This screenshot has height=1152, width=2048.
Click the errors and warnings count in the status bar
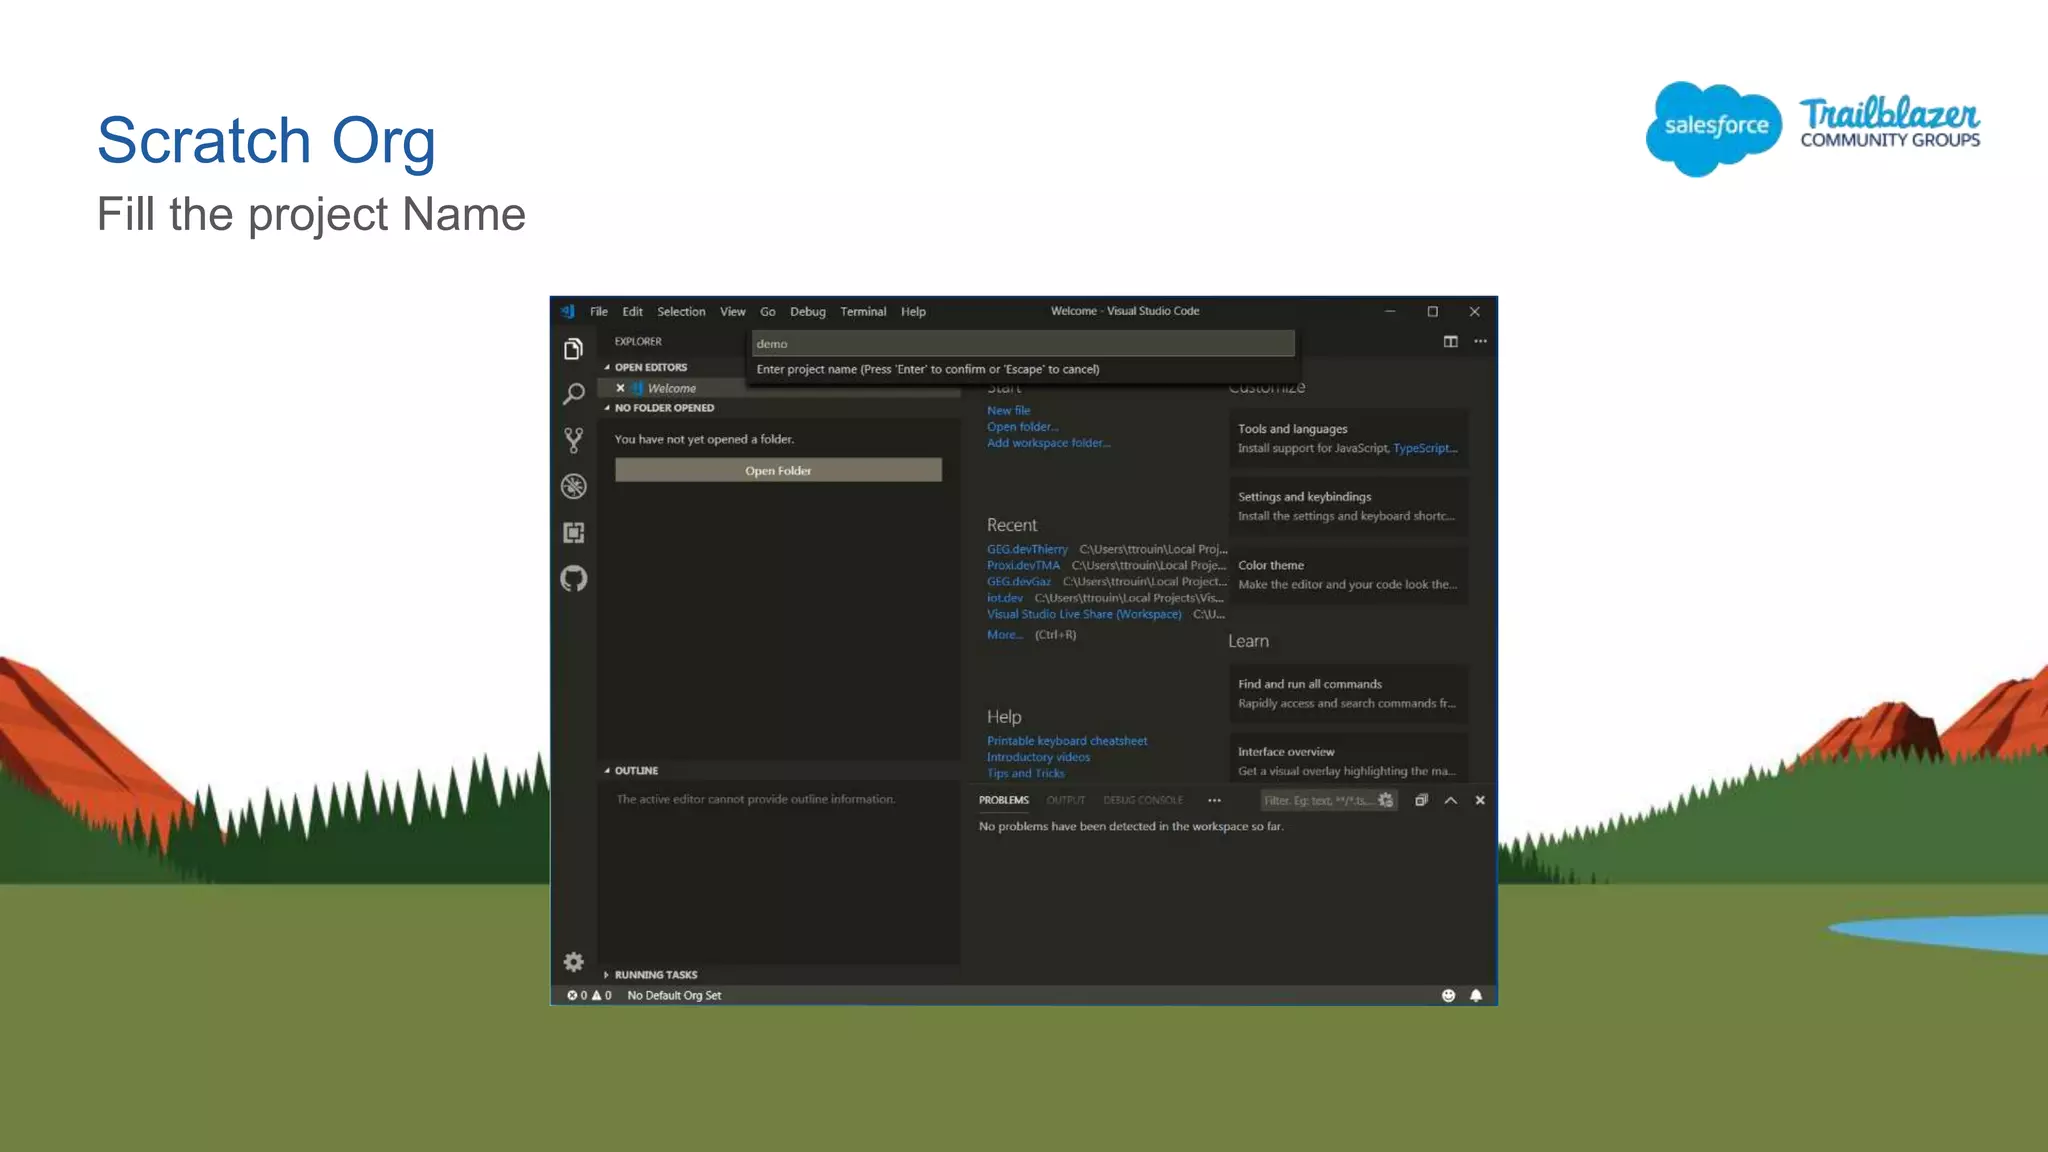(589, 995)
